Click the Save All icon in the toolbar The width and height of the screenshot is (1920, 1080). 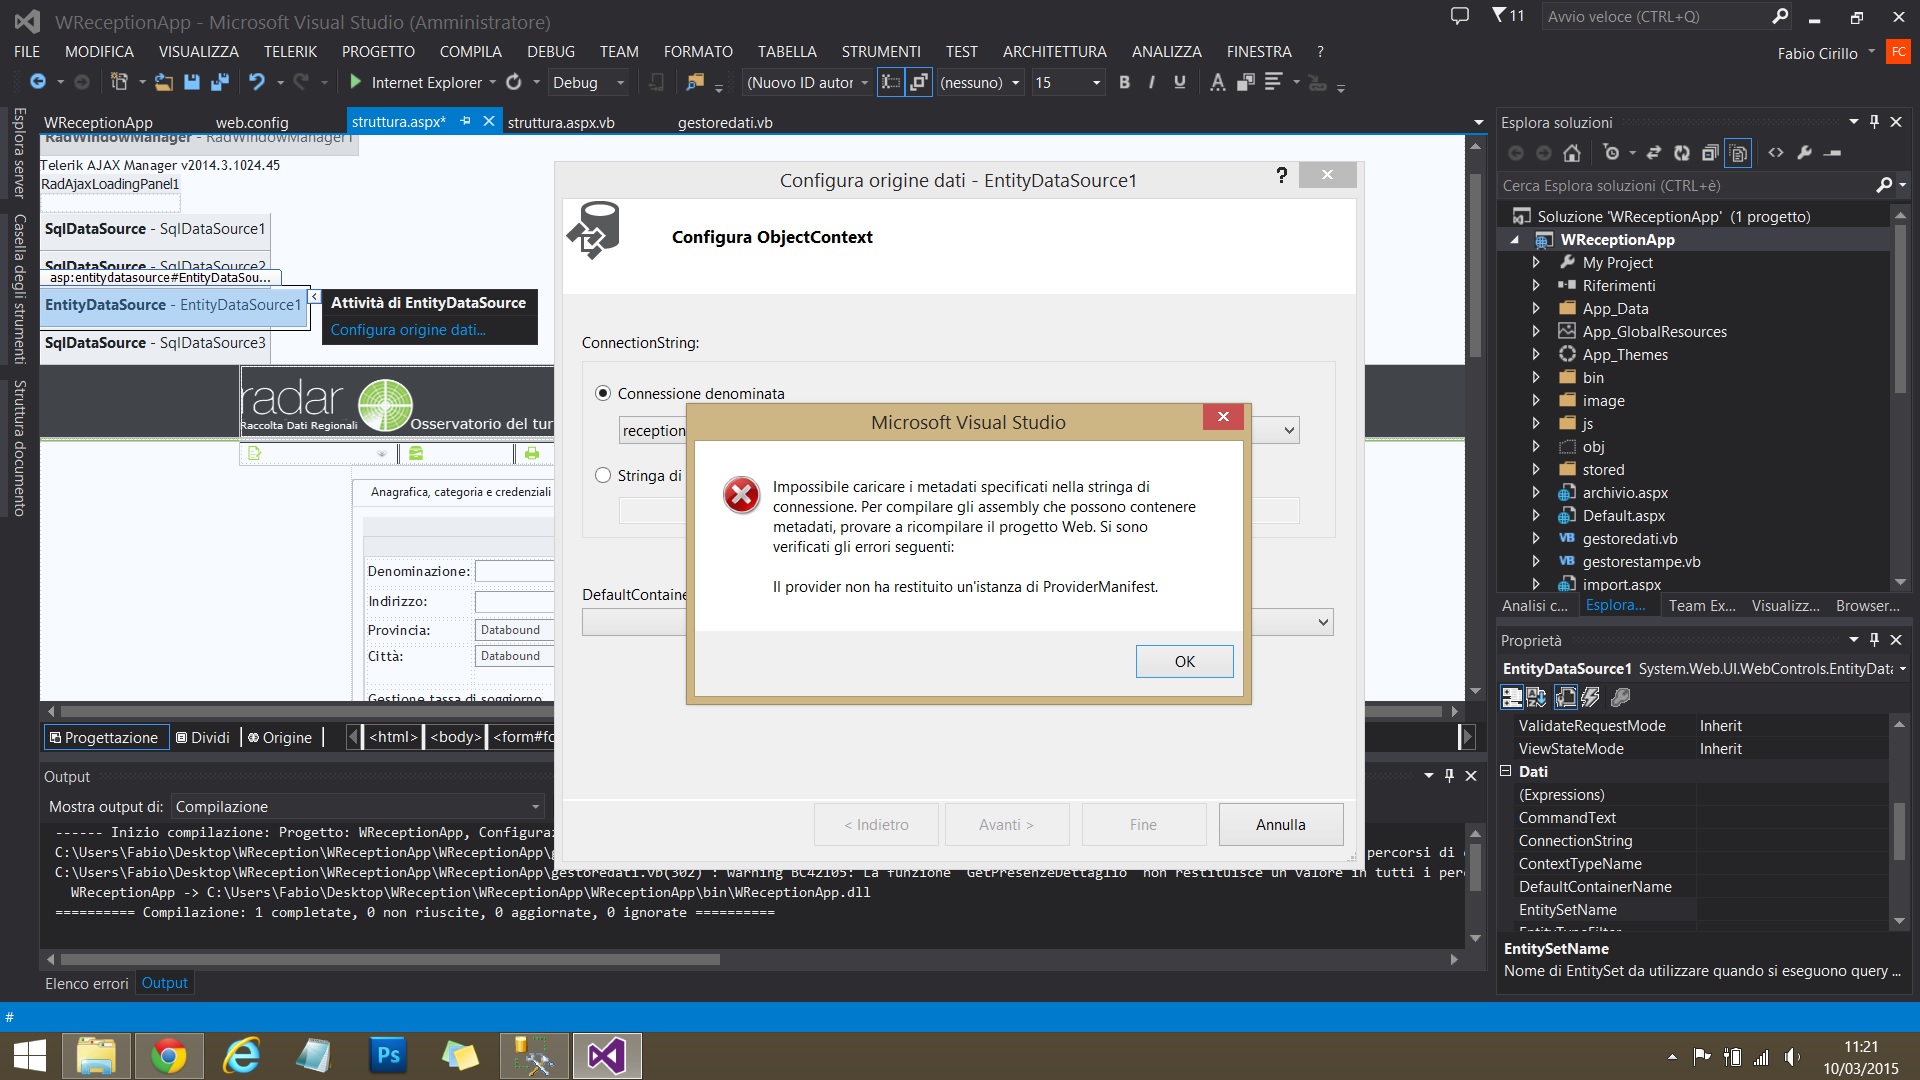click(220, 82)
